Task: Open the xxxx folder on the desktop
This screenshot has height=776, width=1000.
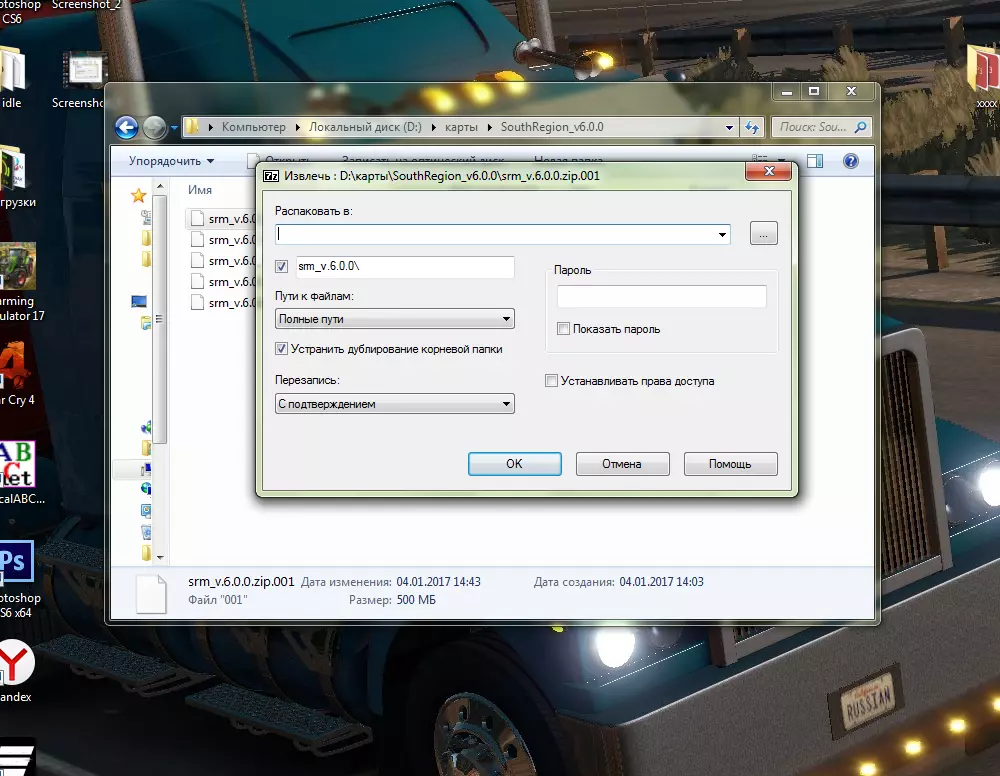Action: coord(985,75)
